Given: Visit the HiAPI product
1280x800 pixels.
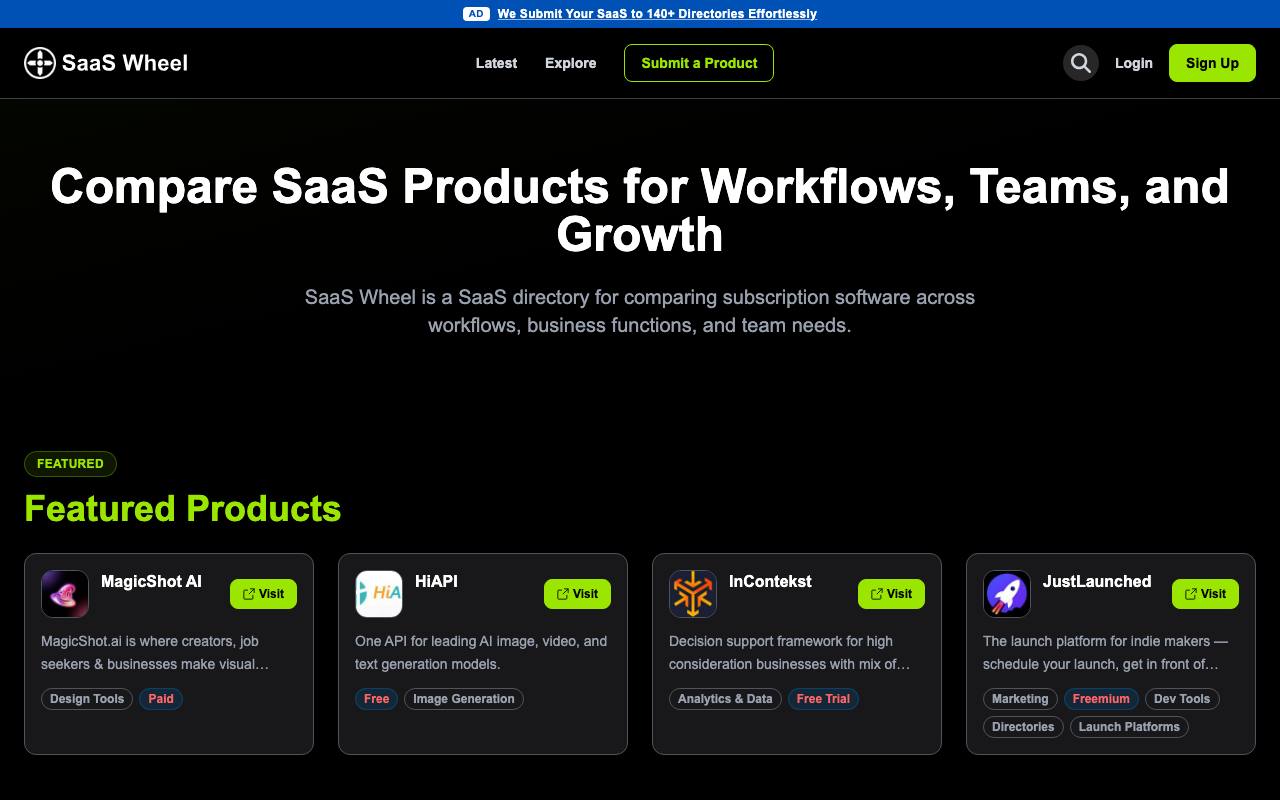Looking at the screenshot, I should [x=577, y=594].
